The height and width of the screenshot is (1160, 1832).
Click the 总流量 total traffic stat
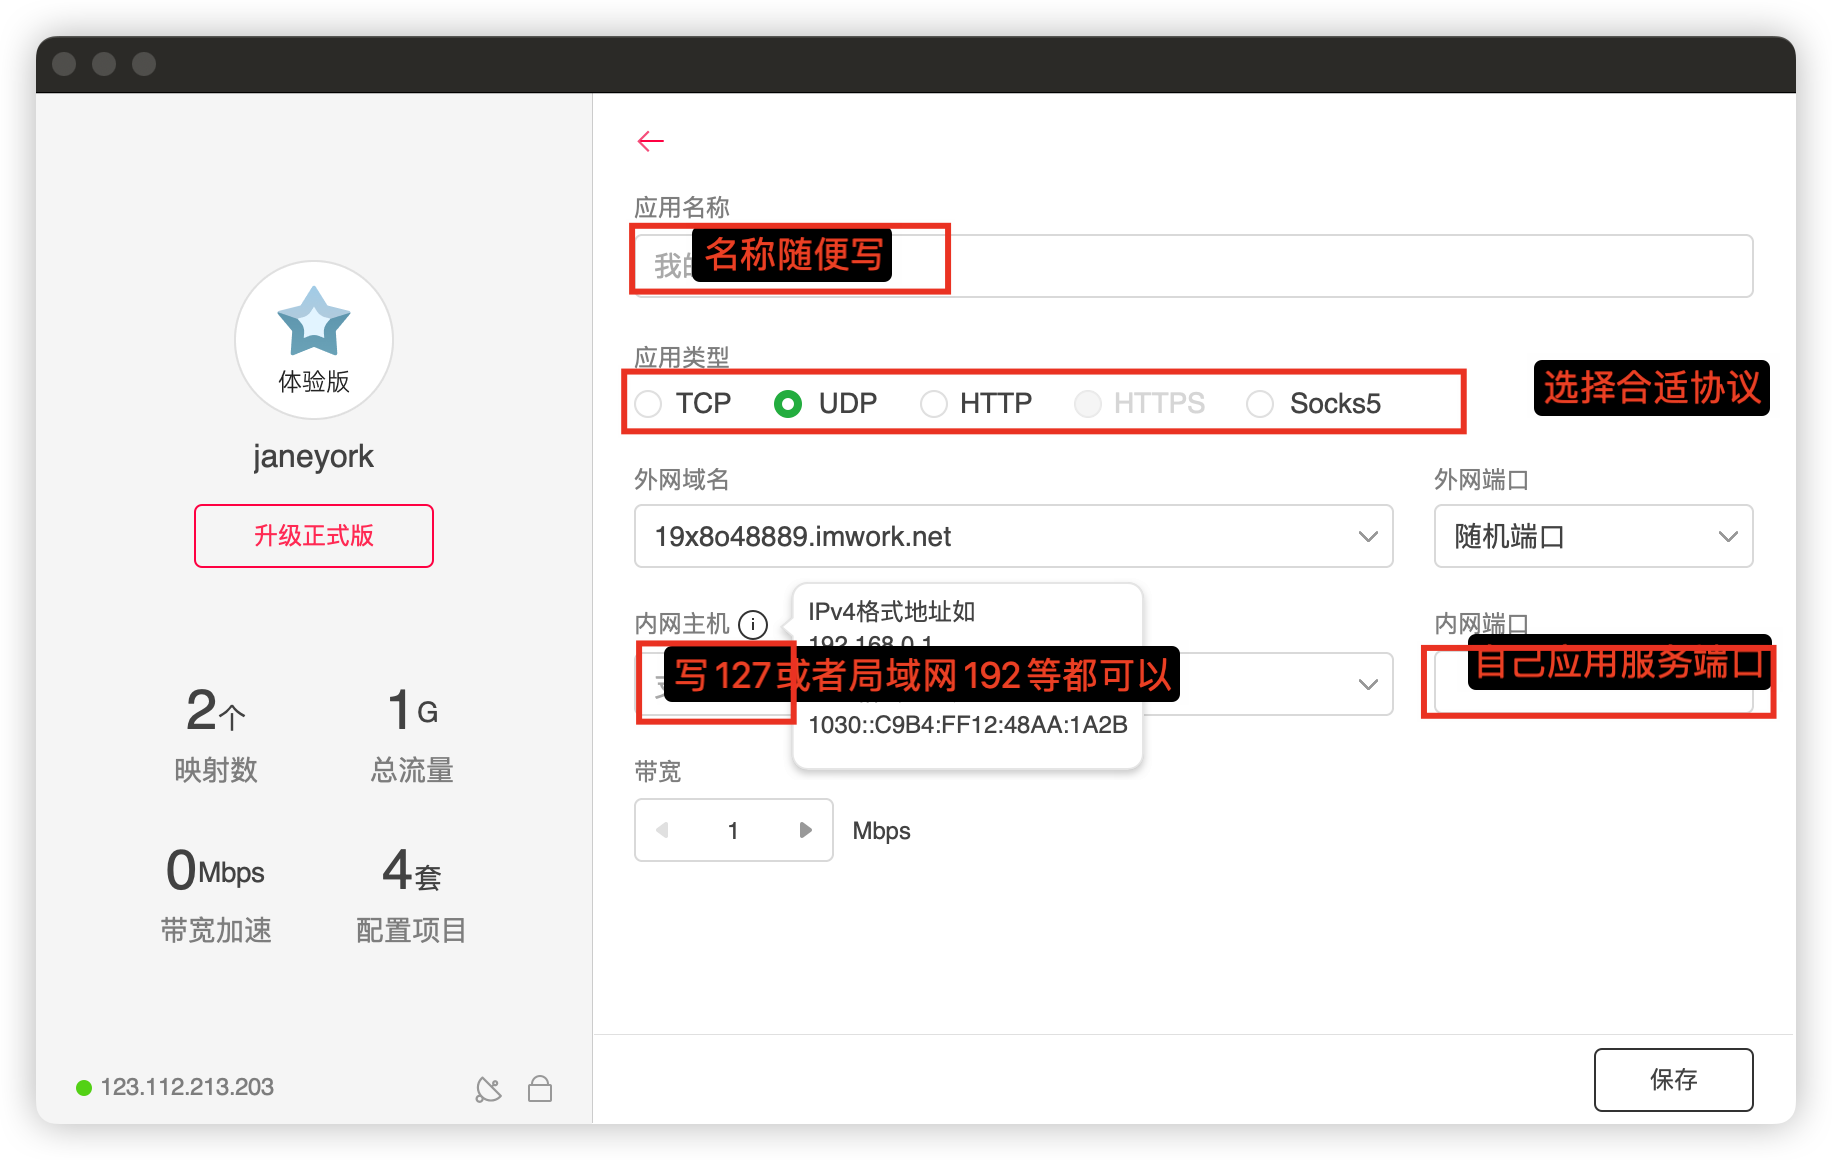412,734
